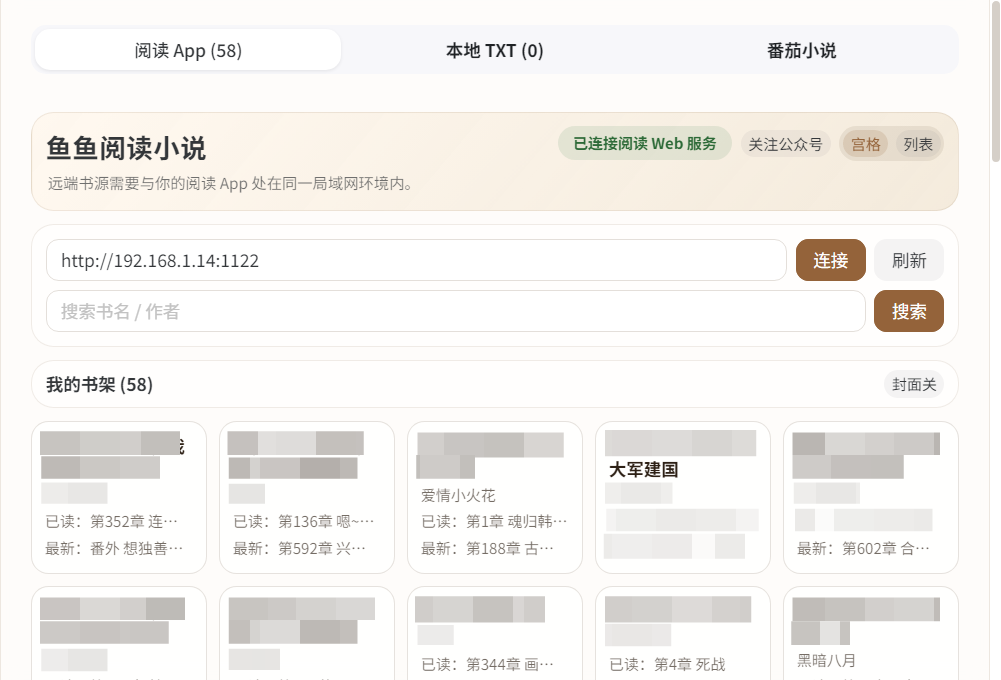Open the book with 已读：第4章 死战
The width and height of the screenshot is (1001, 680).
click(683, 633)
